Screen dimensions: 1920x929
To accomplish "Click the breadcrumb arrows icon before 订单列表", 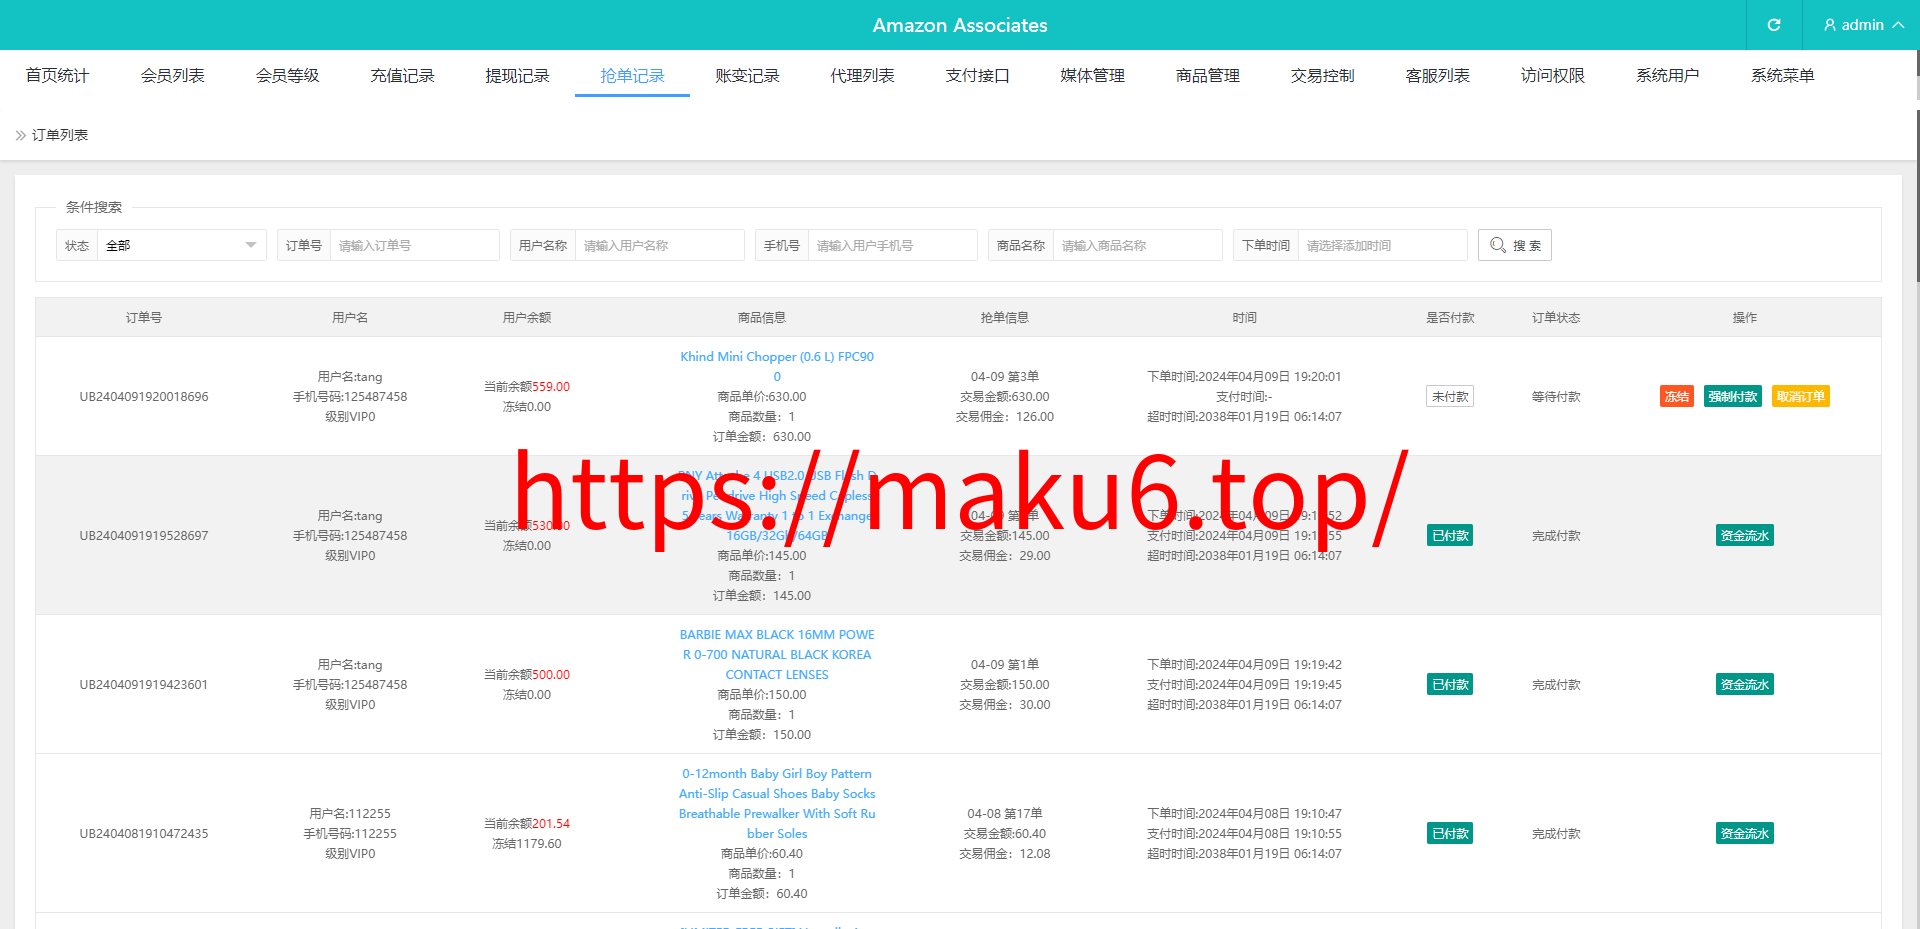I will [21, 135].
